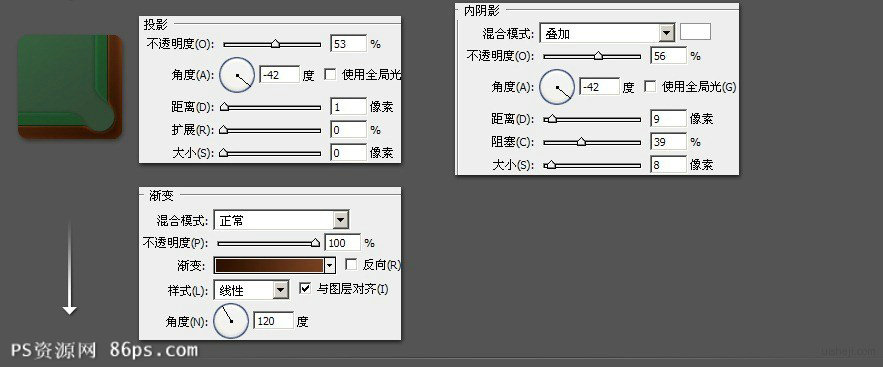883x367 pixels.
Task: Open the gradient blend mode dropdown 正常
Action: point(282,220)
